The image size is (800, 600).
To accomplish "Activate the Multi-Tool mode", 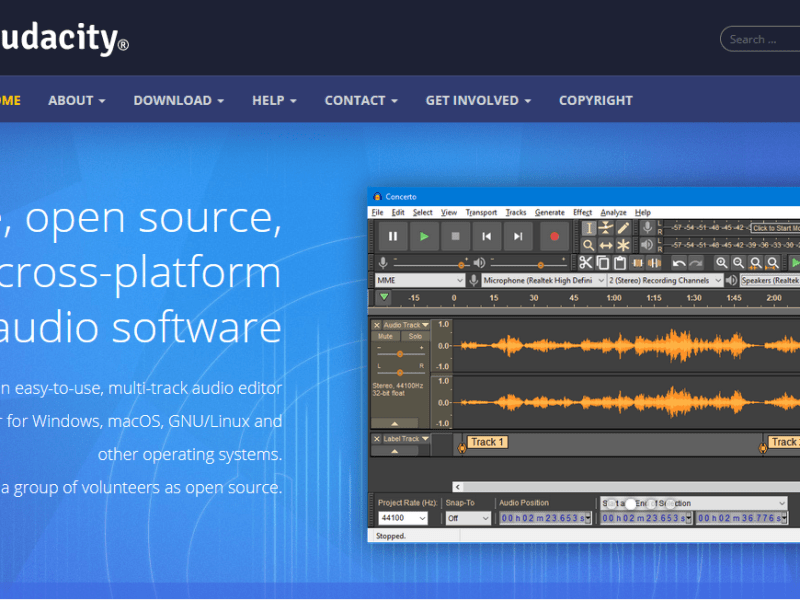I will pos(624,245).
